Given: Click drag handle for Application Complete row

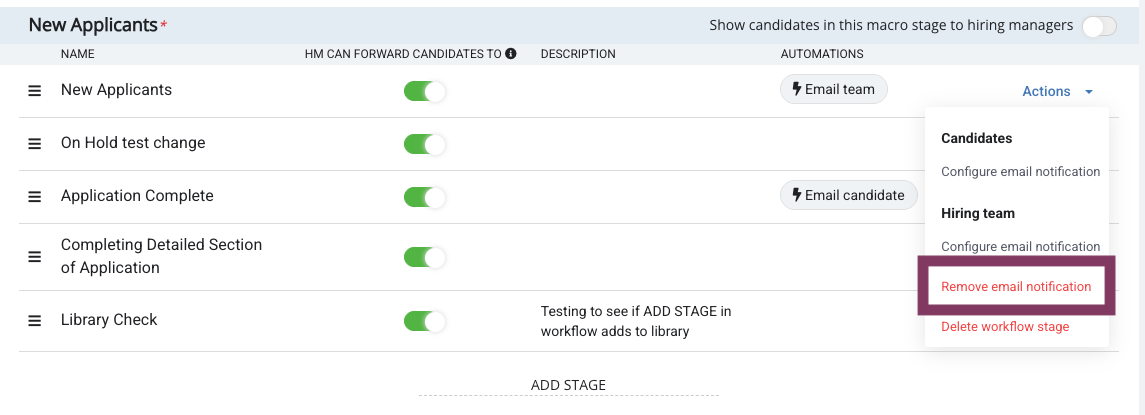Looking at the screenshot, I should point(34,197).
